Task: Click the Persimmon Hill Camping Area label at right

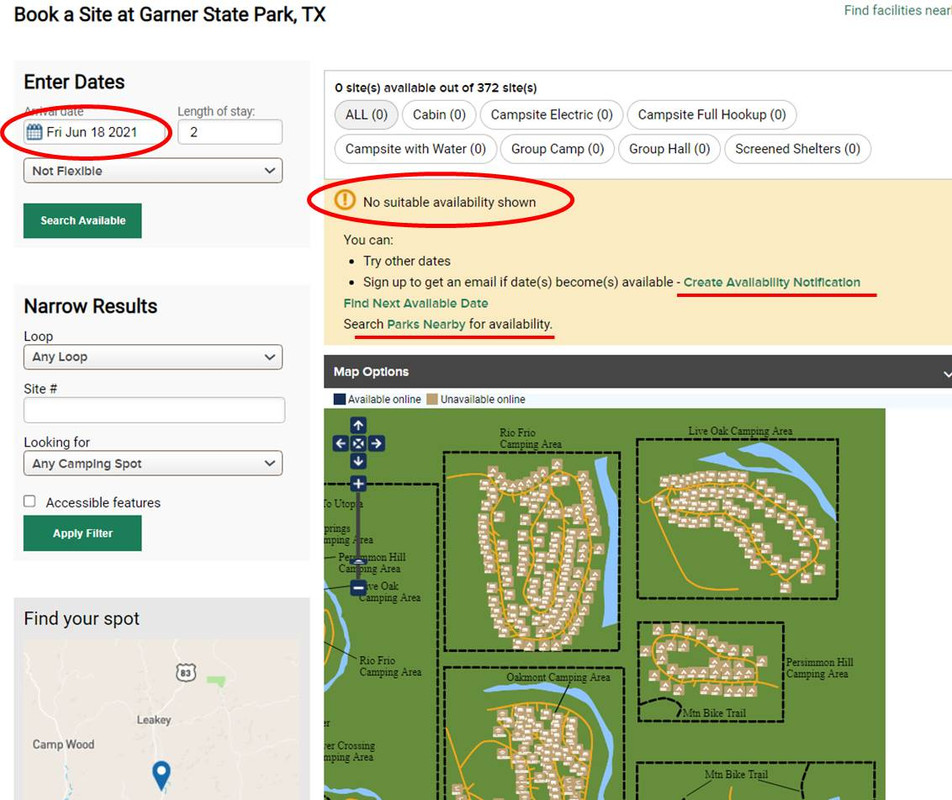Action: pyautogui.click(x=820, y=668)
